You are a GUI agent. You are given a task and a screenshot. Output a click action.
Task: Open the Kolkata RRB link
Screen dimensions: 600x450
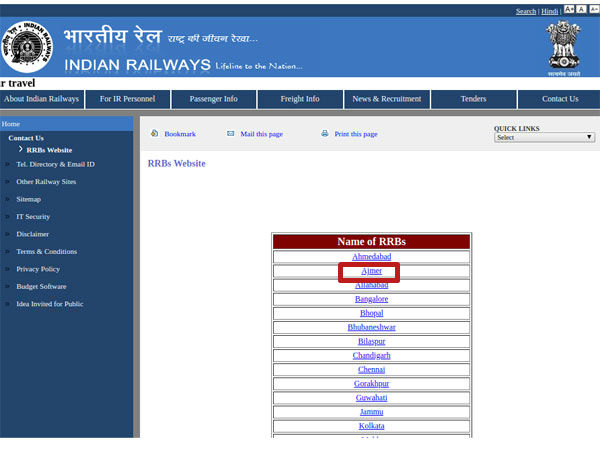pos(372,426)
